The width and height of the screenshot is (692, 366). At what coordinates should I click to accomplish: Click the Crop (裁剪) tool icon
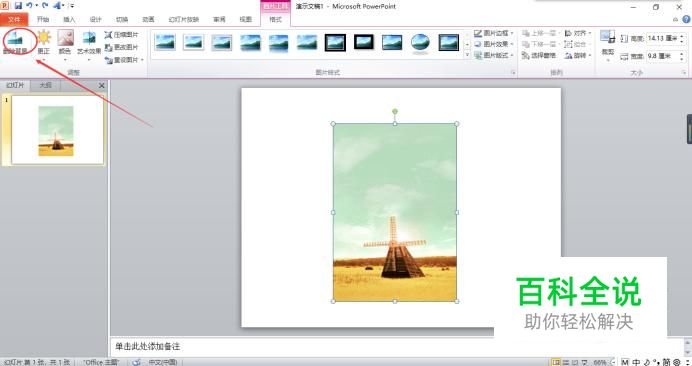point(608,38)
